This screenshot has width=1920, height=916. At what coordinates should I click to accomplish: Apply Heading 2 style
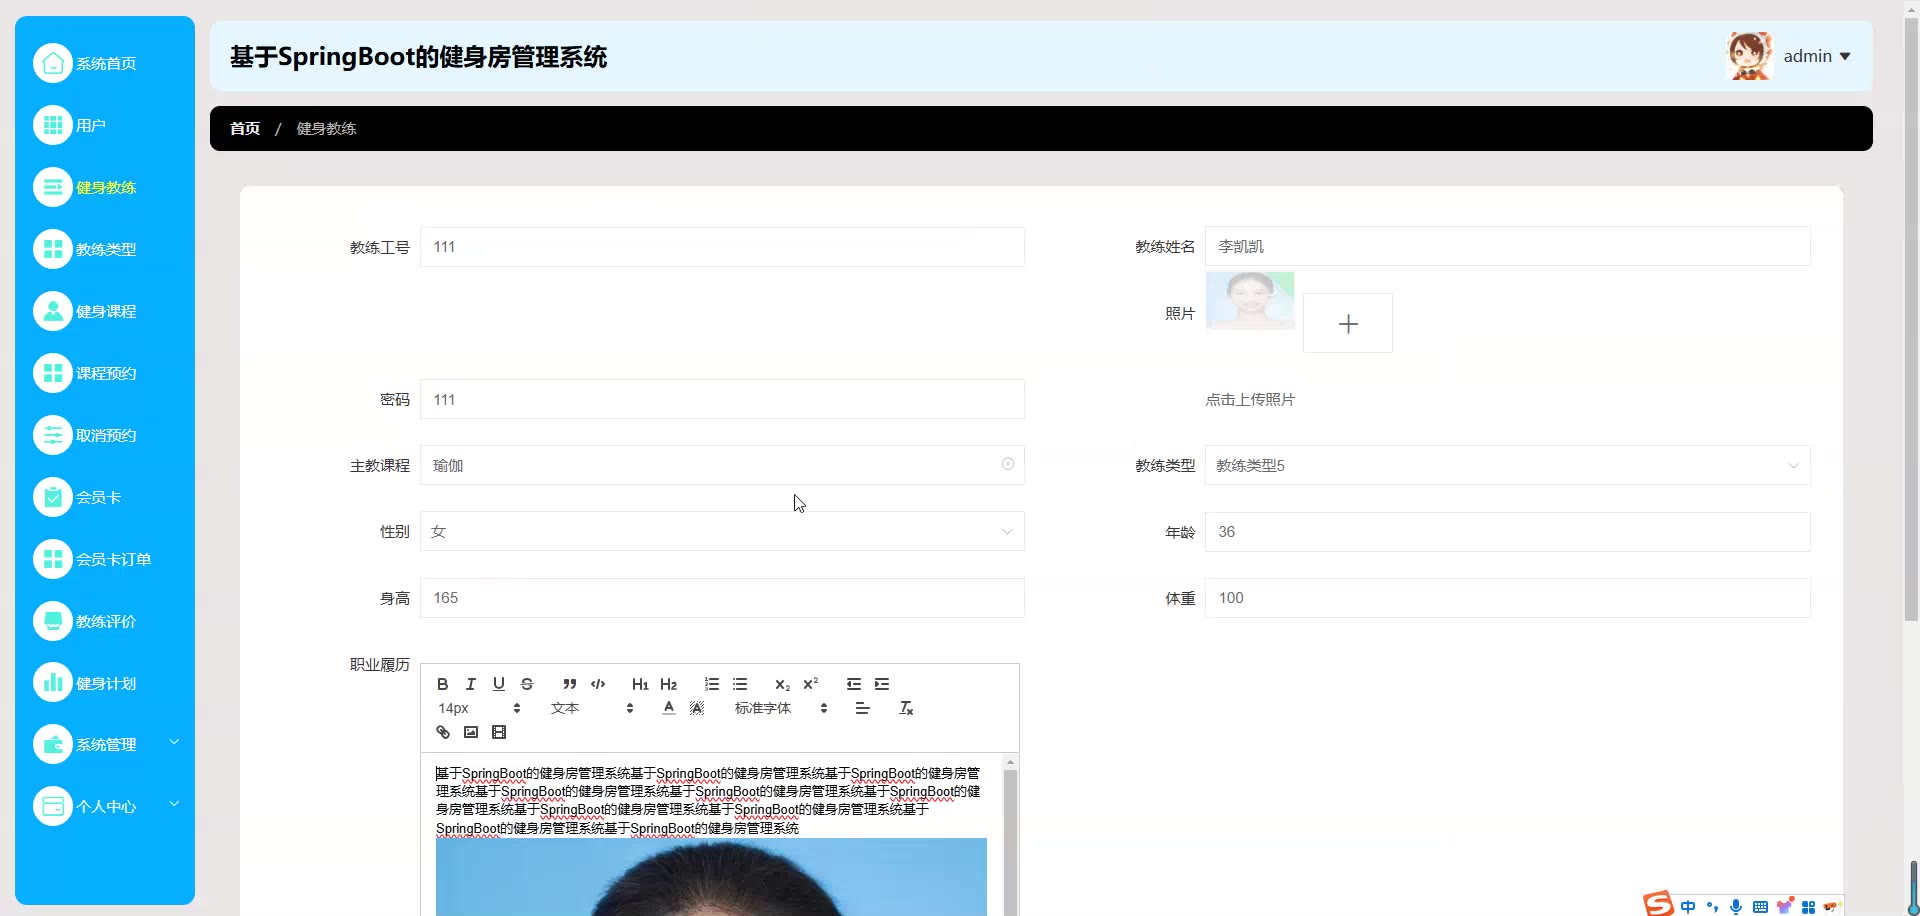pos(669,684)
